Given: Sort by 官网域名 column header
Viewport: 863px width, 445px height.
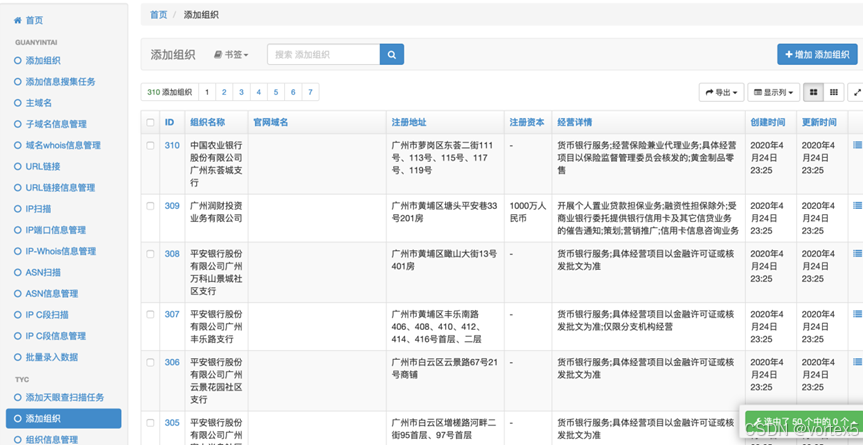Looking at the screenshot, I should point(271,122).
